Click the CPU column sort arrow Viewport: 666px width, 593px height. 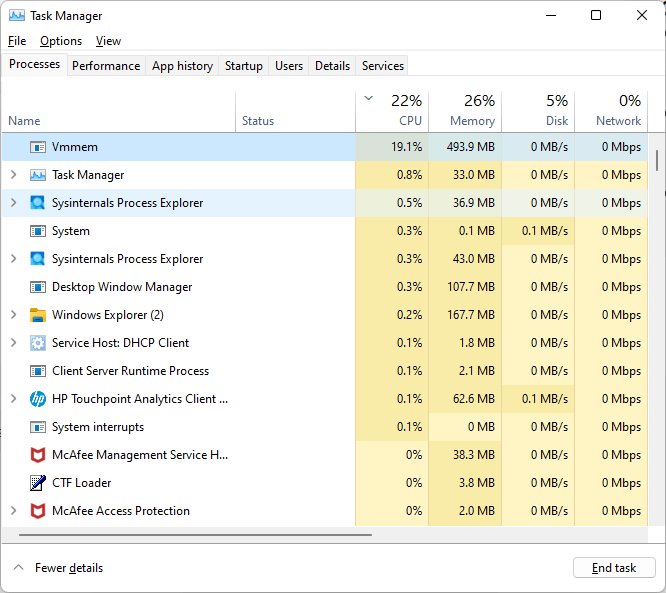pyautogui.click(x=369, y=99)
